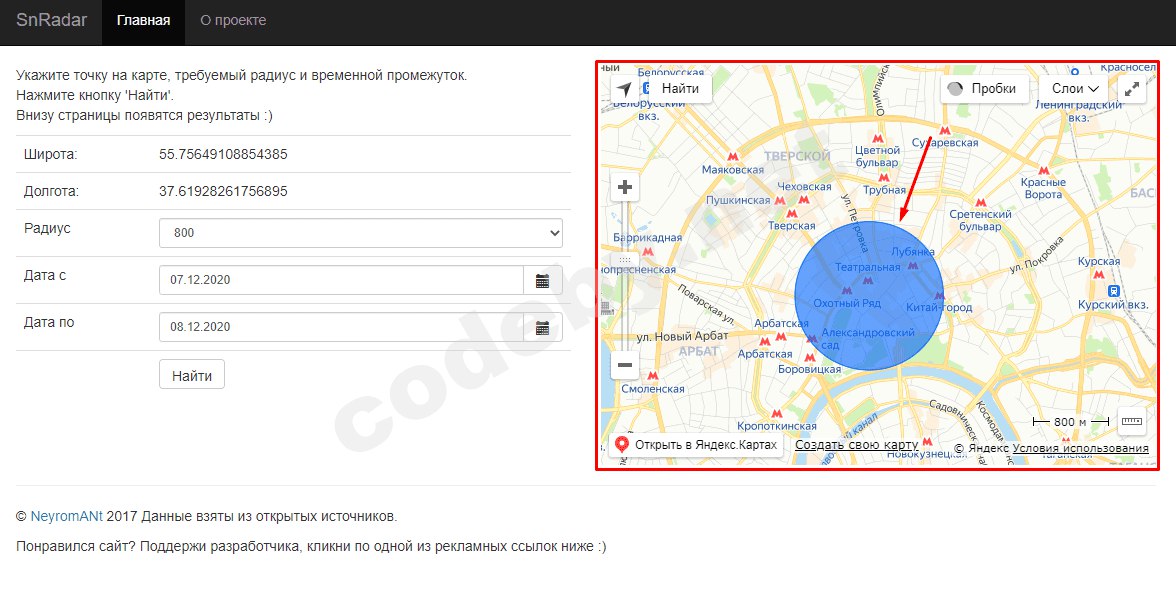Zoom in with the plus button

point(625,187)
